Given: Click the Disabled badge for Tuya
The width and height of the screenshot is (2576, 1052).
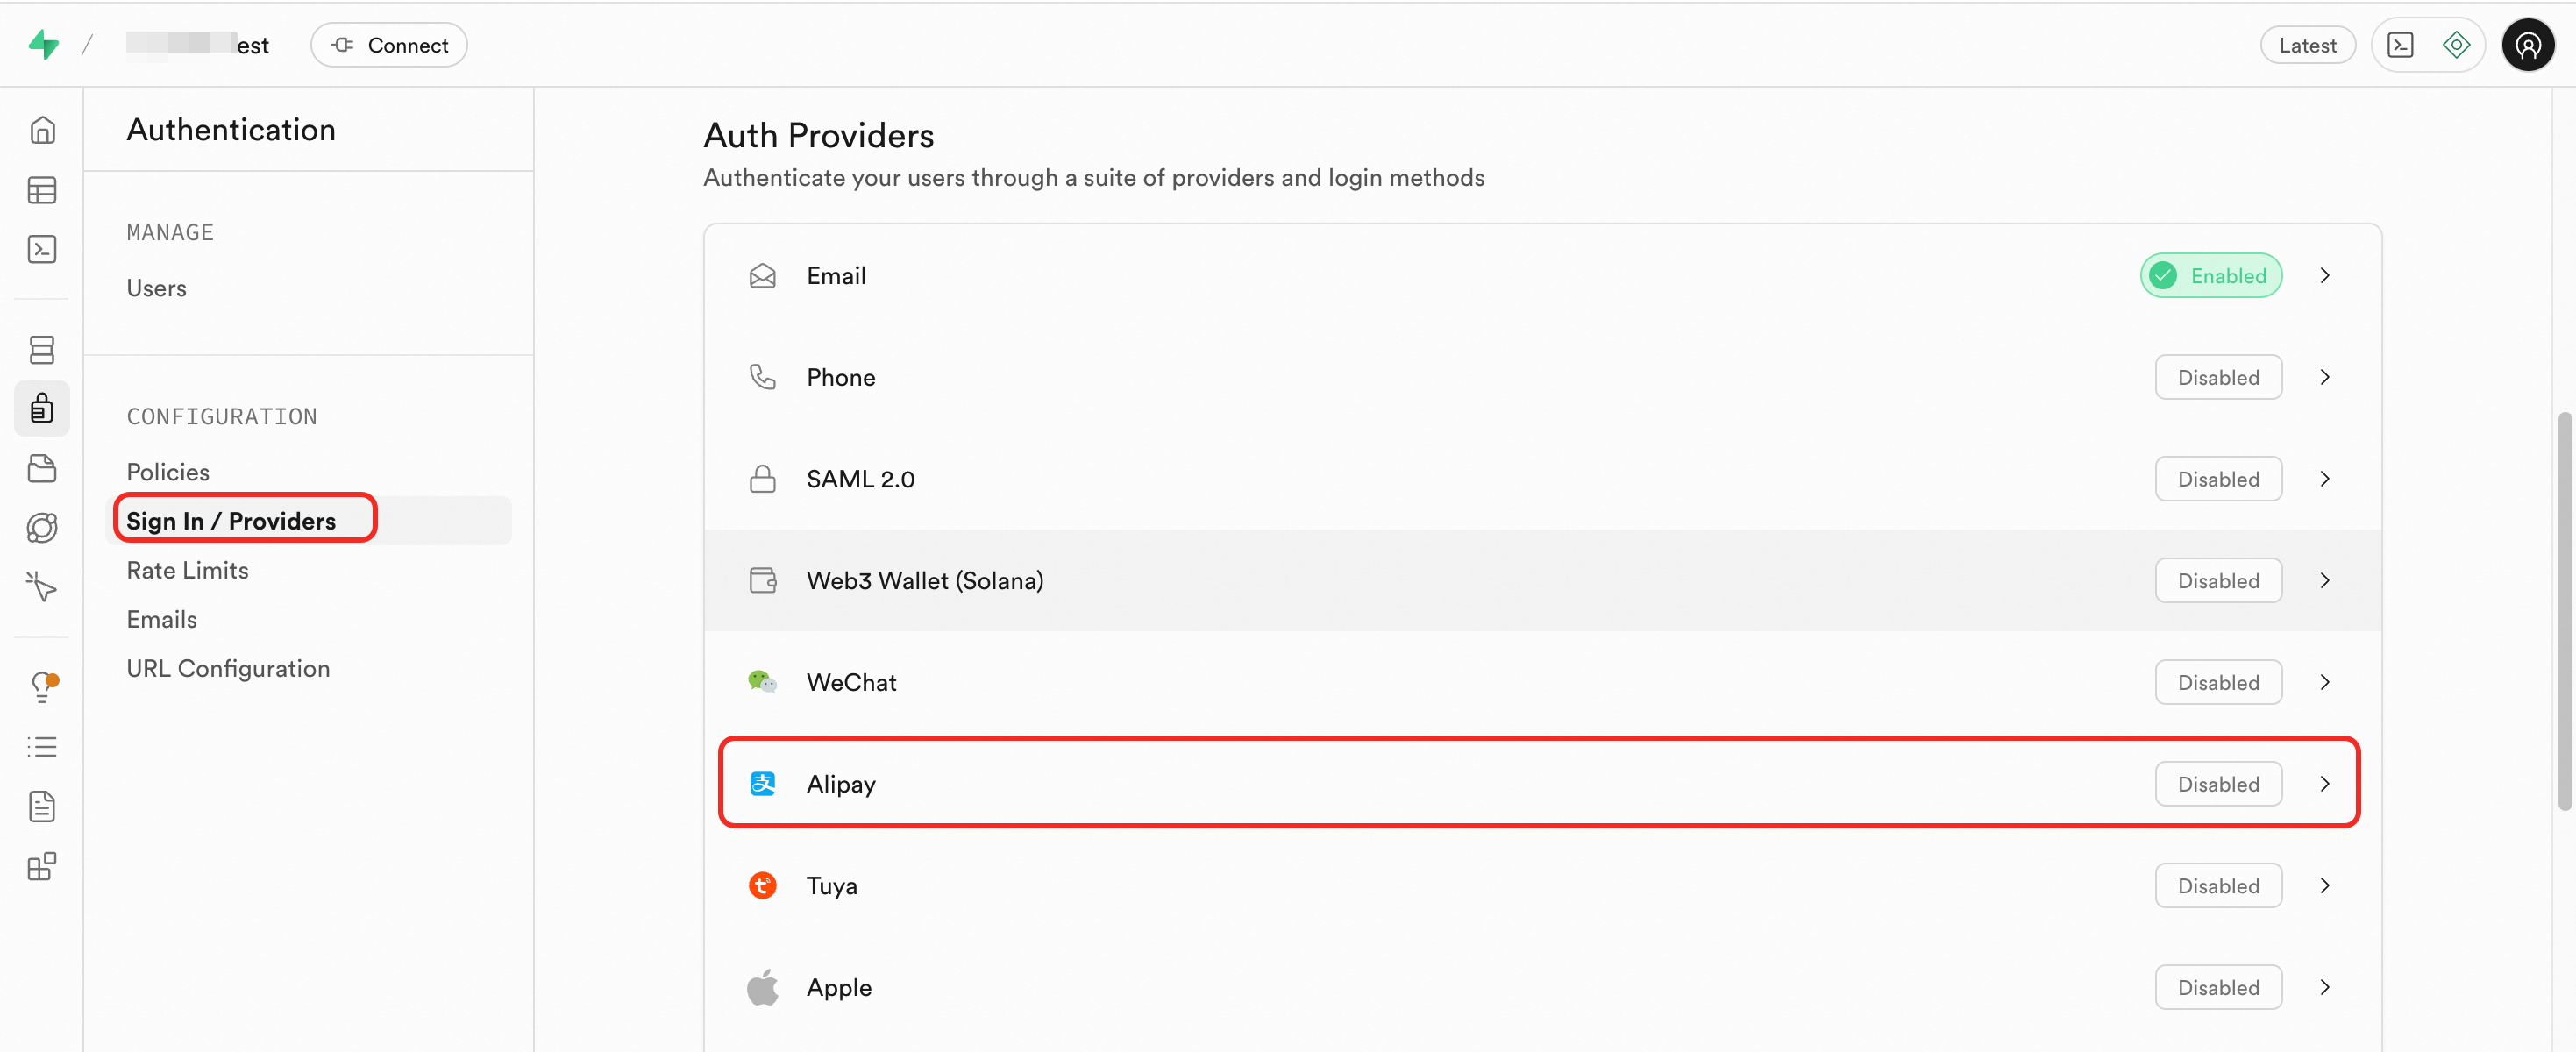Looking at the screenshot, I should pos(2218,885).
